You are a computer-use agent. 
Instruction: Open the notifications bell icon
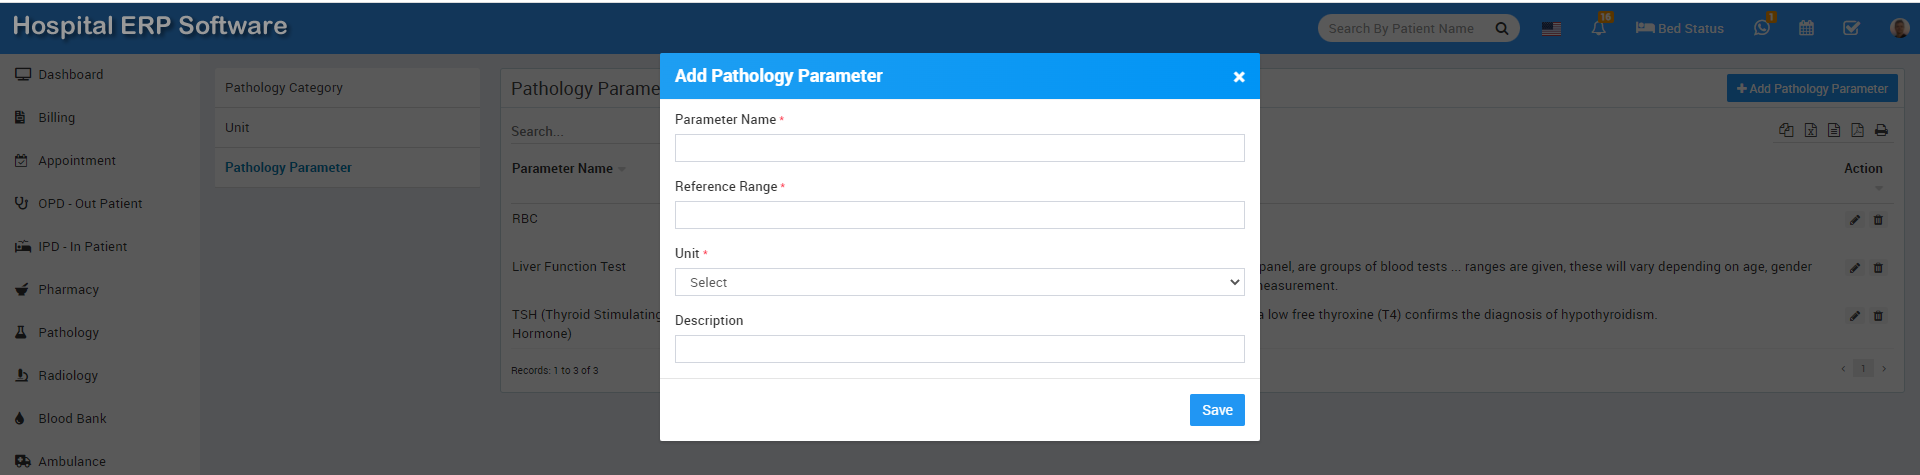1598,28
